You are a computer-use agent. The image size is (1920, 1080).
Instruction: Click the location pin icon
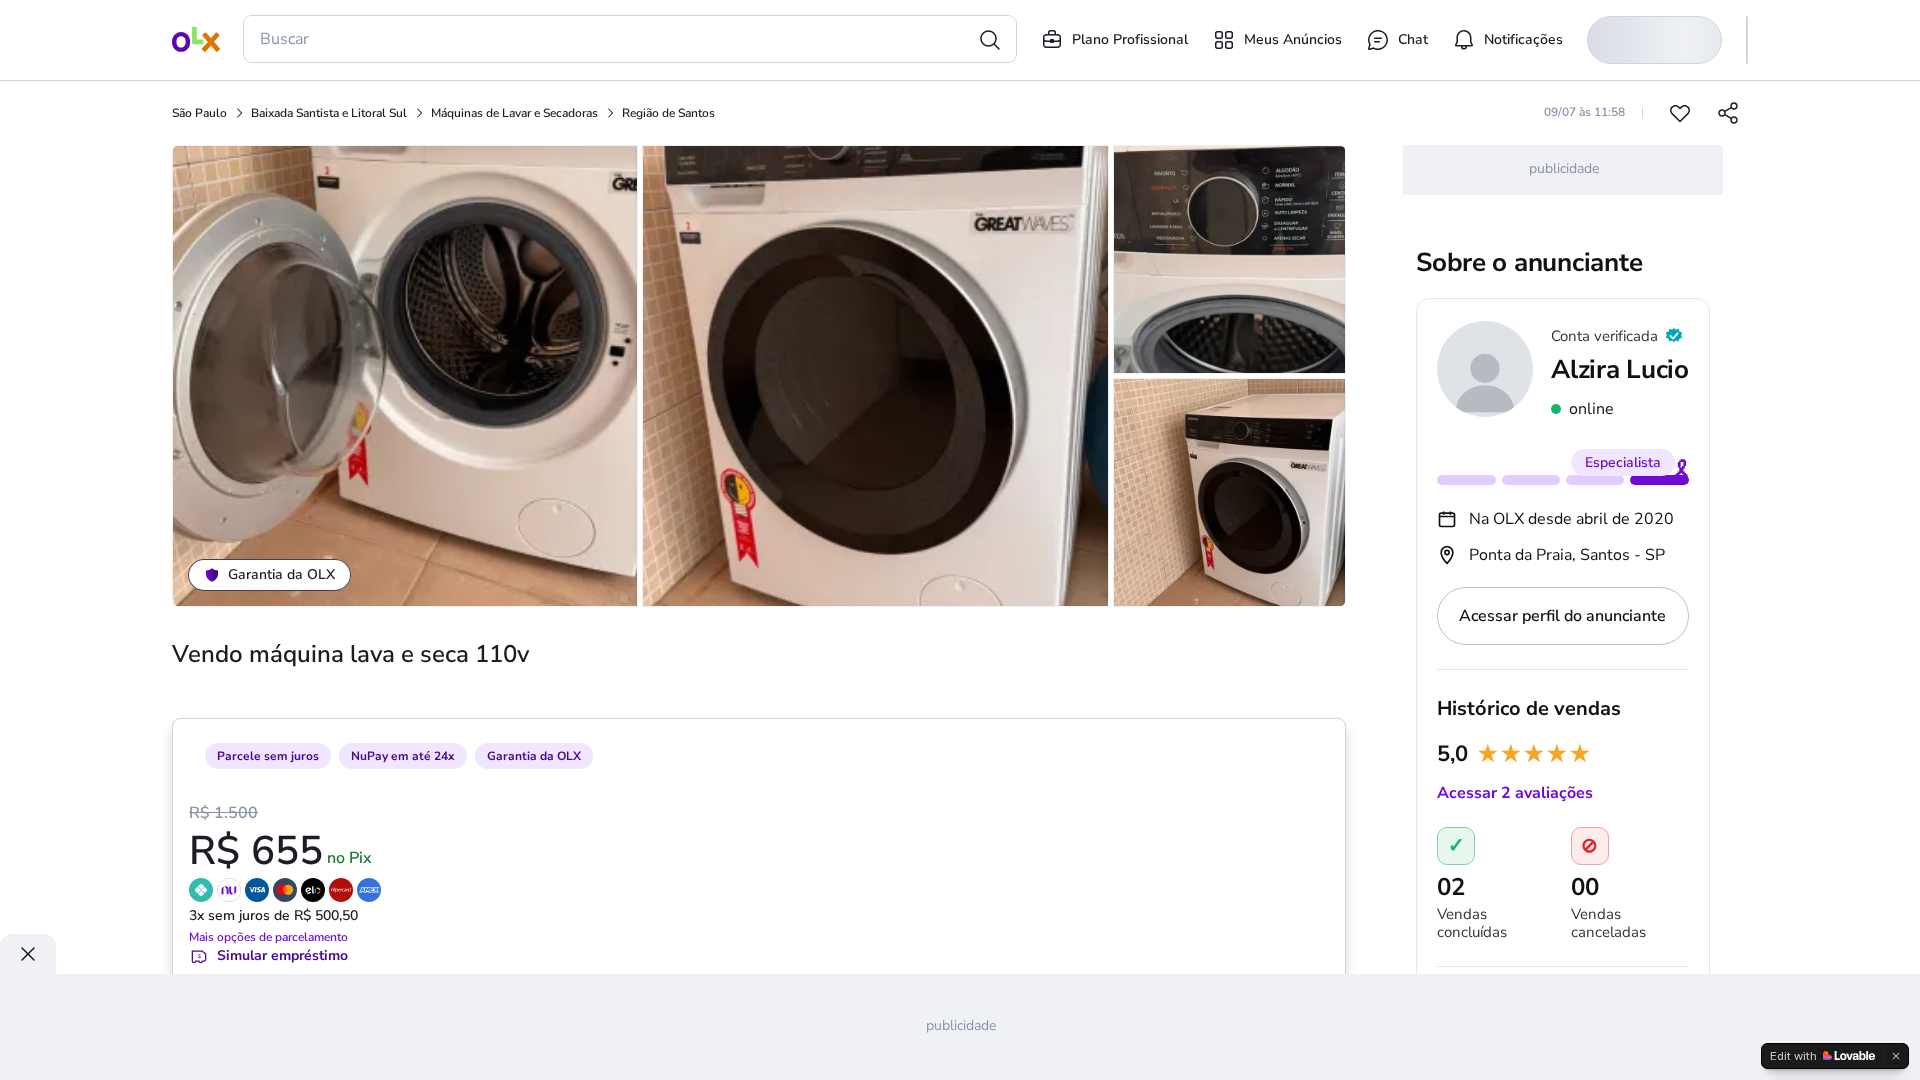pos(1447,555)
